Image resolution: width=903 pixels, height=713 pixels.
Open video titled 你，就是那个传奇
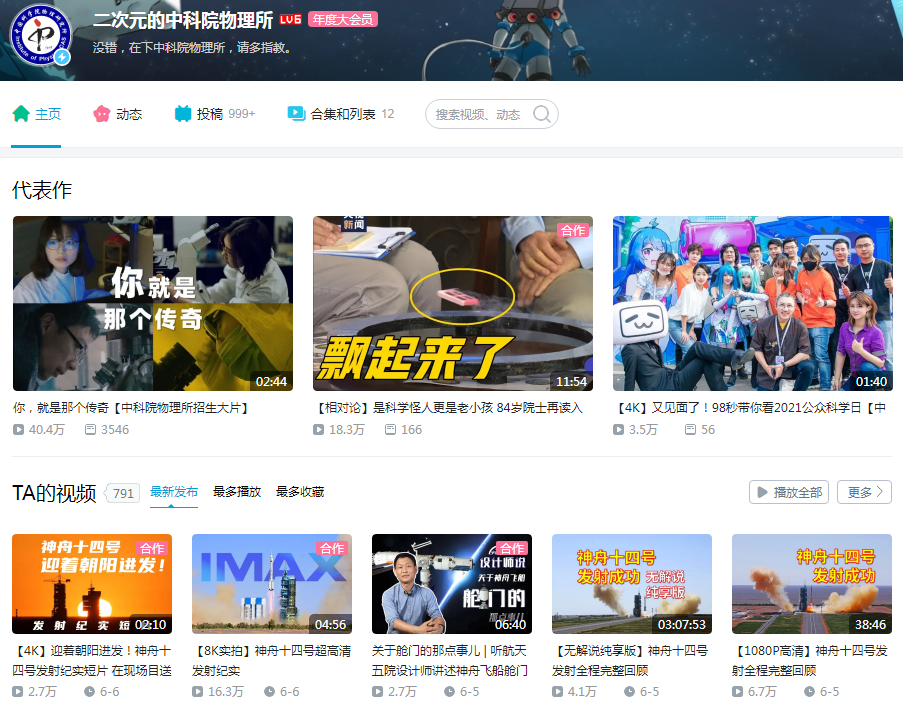[x=130, y=408]
